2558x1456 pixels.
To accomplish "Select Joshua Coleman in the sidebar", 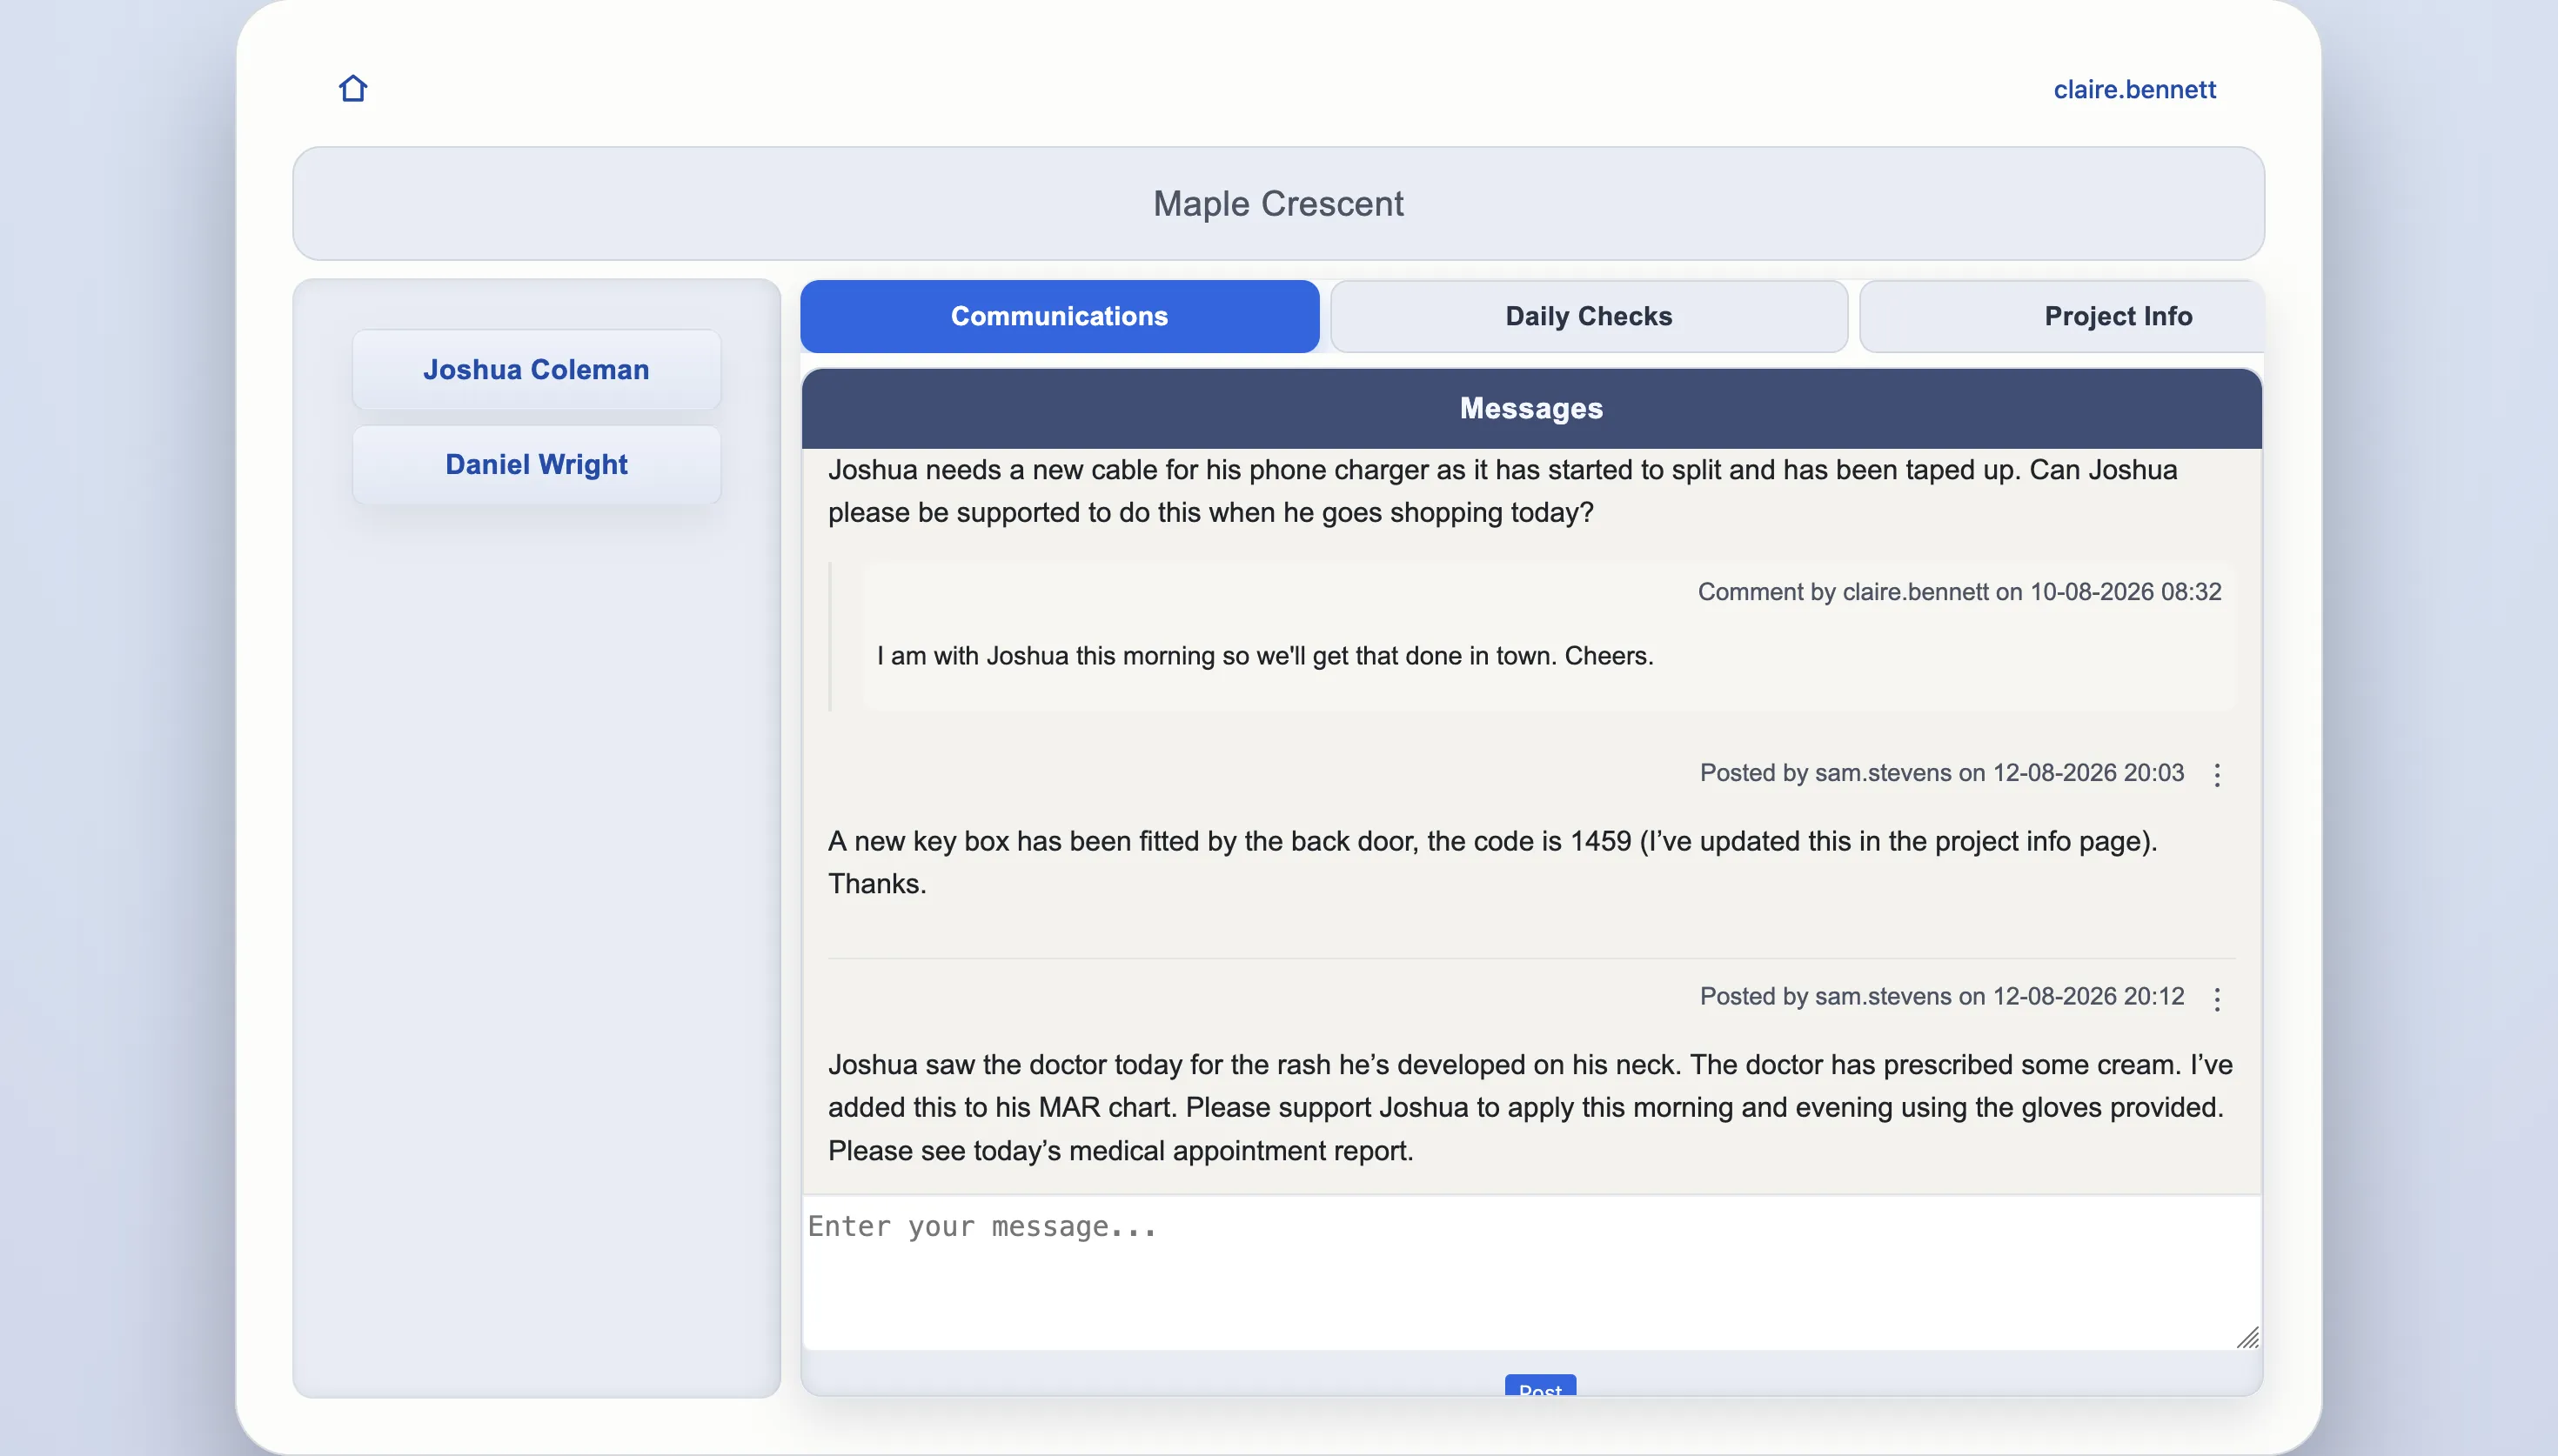I will pyautogui.click(x=536, y=369).
